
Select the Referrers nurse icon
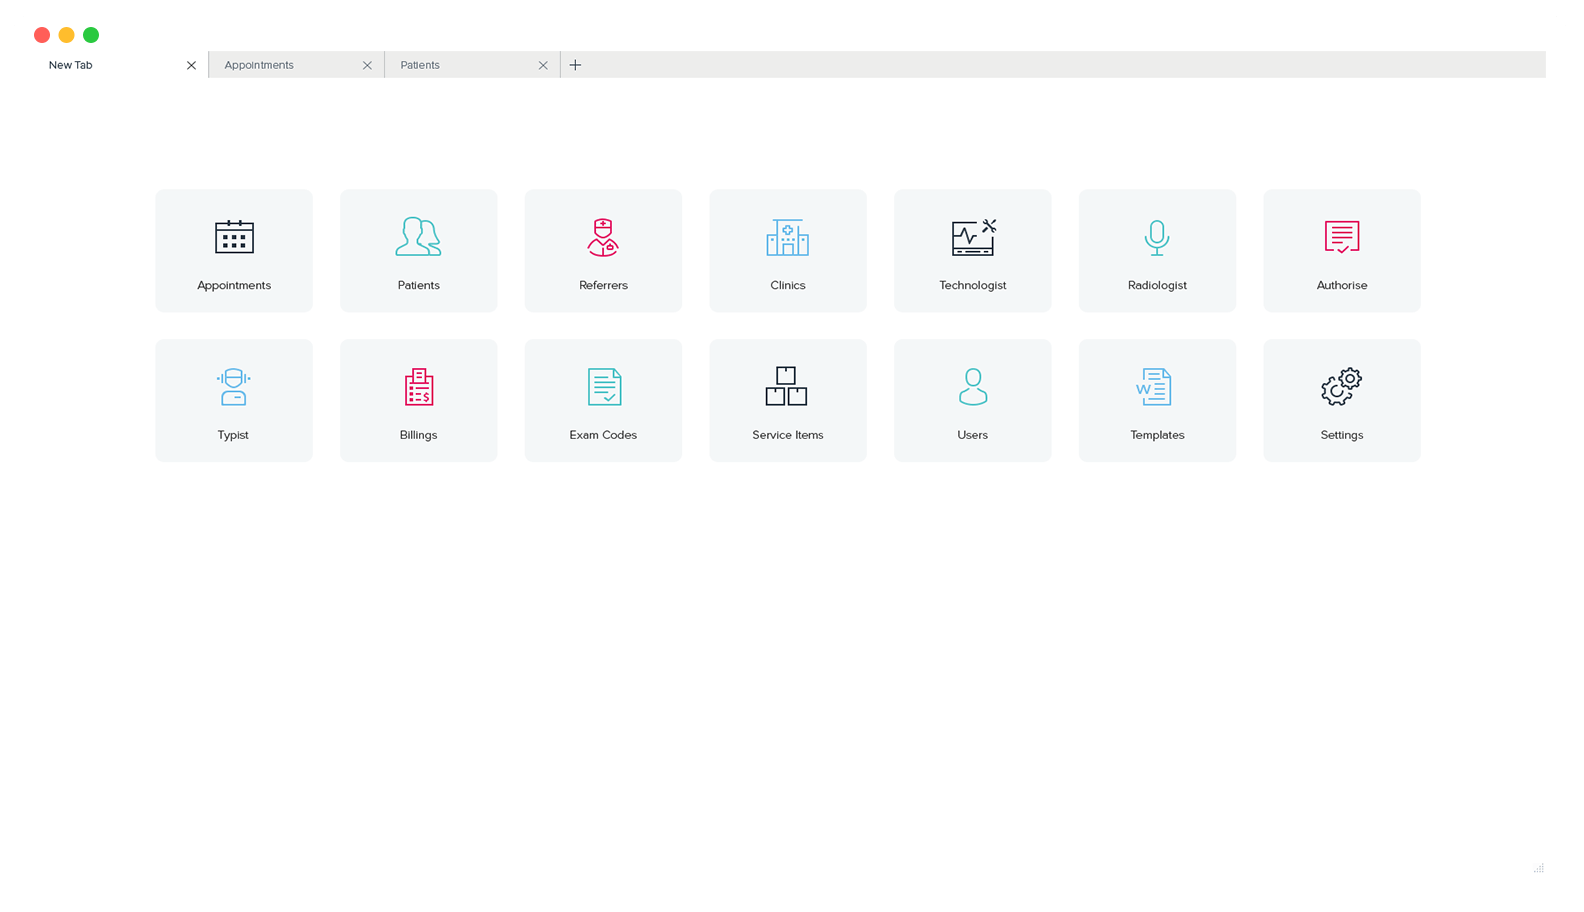[603, 237]
